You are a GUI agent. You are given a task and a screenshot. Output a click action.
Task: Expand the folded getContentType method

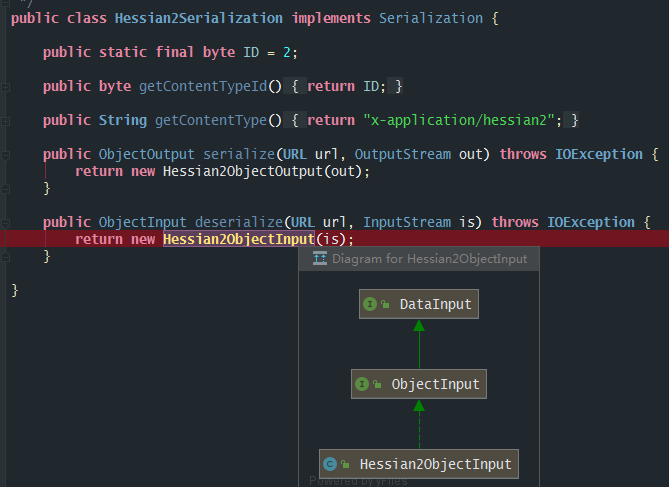coord(5,121)
